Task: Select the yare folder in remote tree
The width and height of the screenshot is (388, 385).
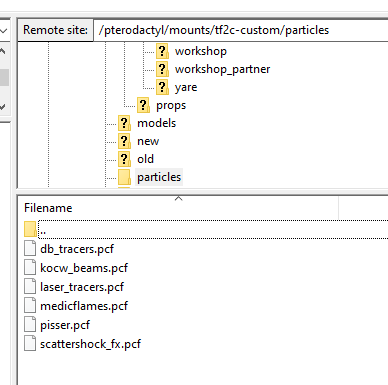Action: [186, 87]
